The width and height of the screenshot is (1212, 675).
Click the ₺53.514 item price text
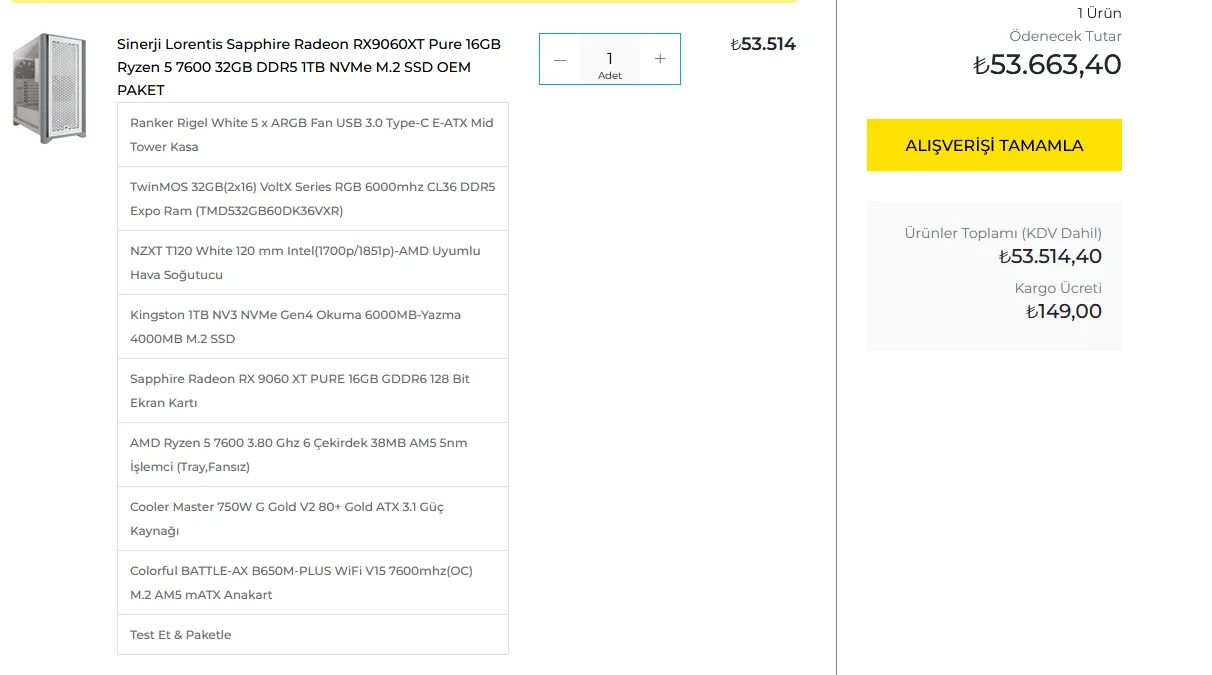tap(763, 44)
